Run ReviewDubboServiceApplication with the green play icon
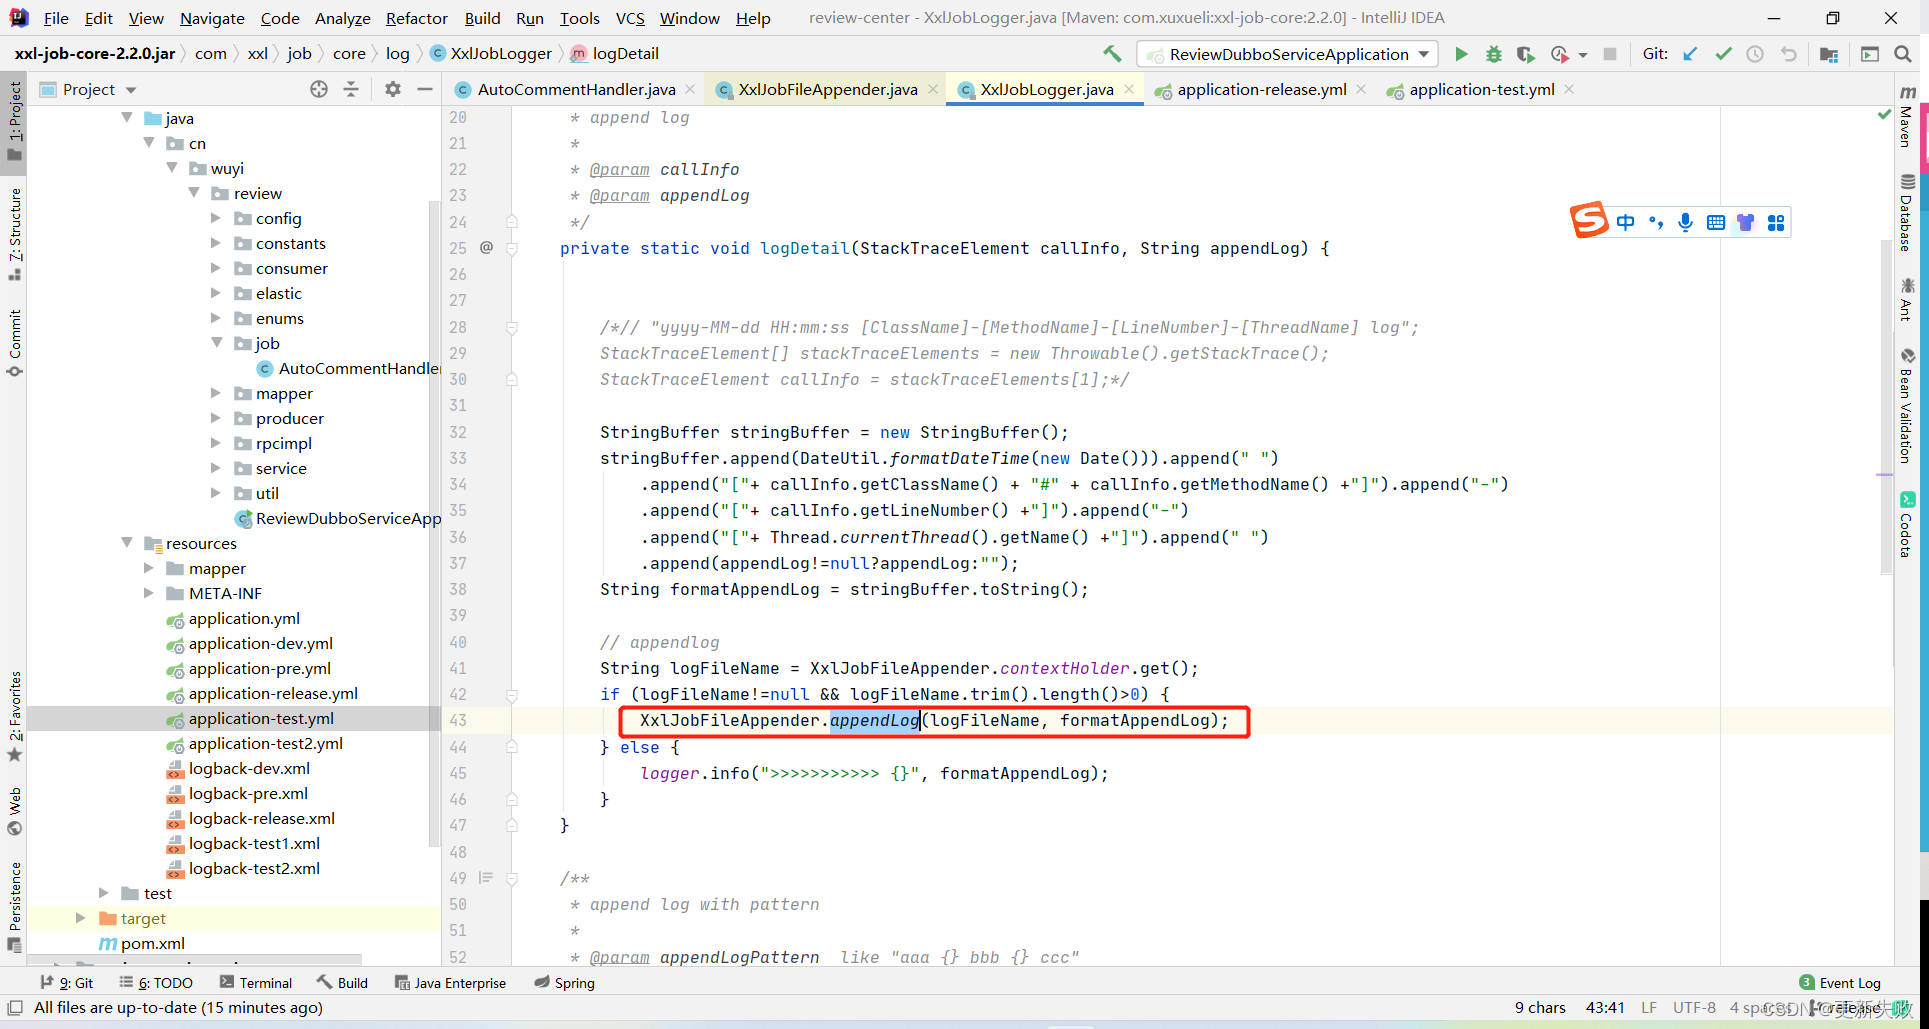Image resolution: width=1929 pixels, height=1029 pixels. click(1461, 54)
